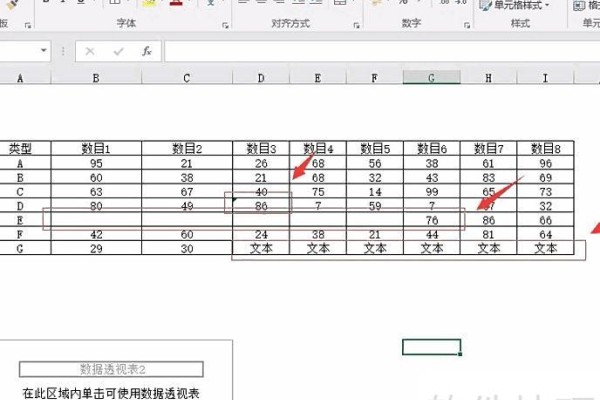Select cell 14 in the 数目5 column

[x=375, y=192]
